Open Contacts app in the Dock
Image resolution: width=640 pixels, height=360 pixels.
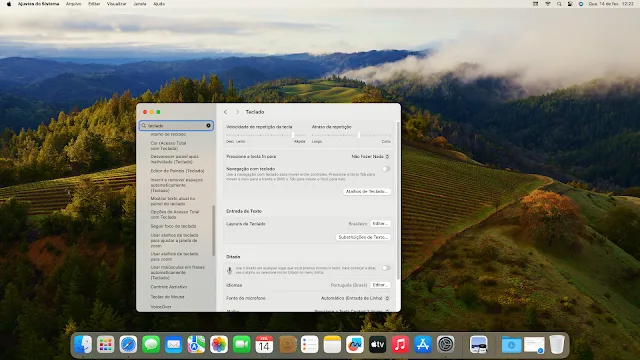(287, 344)
